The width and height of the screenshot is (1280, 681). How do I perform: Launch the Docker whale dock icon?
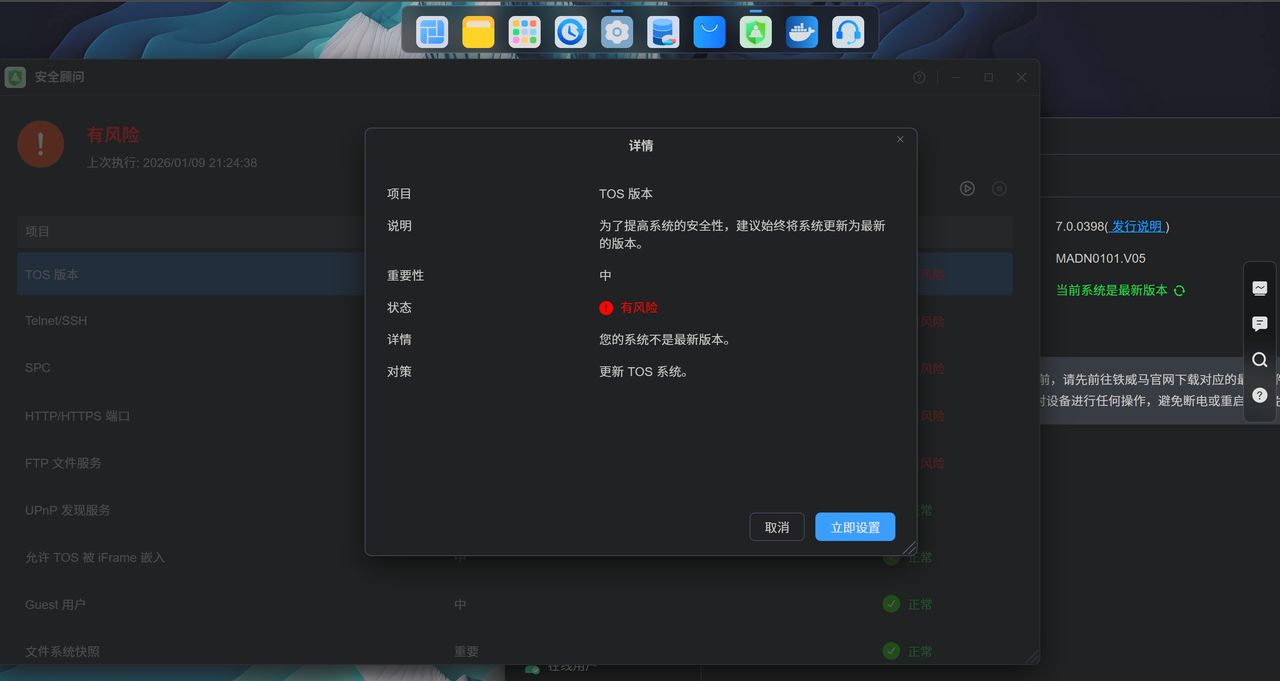801,32
